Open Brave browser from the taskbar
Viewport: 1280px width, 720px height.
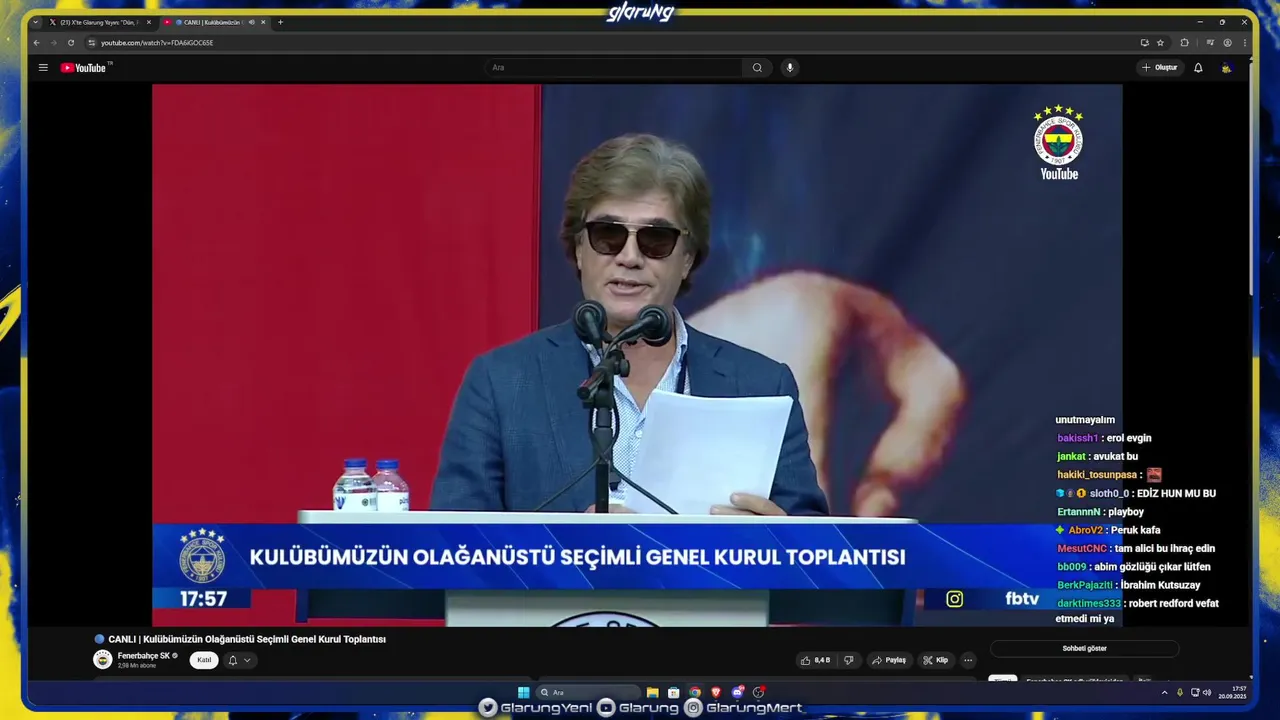[x=716, y=692]
